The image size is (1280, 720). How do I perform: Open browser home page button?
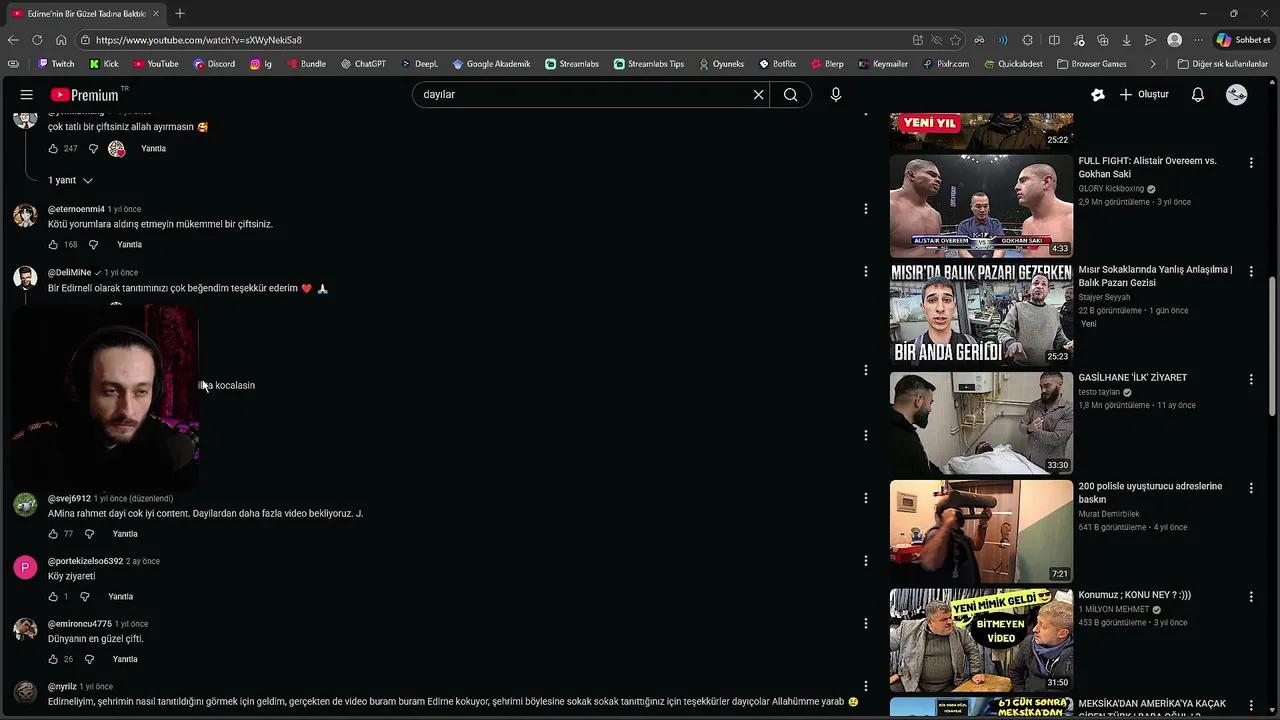pos(61,40)
